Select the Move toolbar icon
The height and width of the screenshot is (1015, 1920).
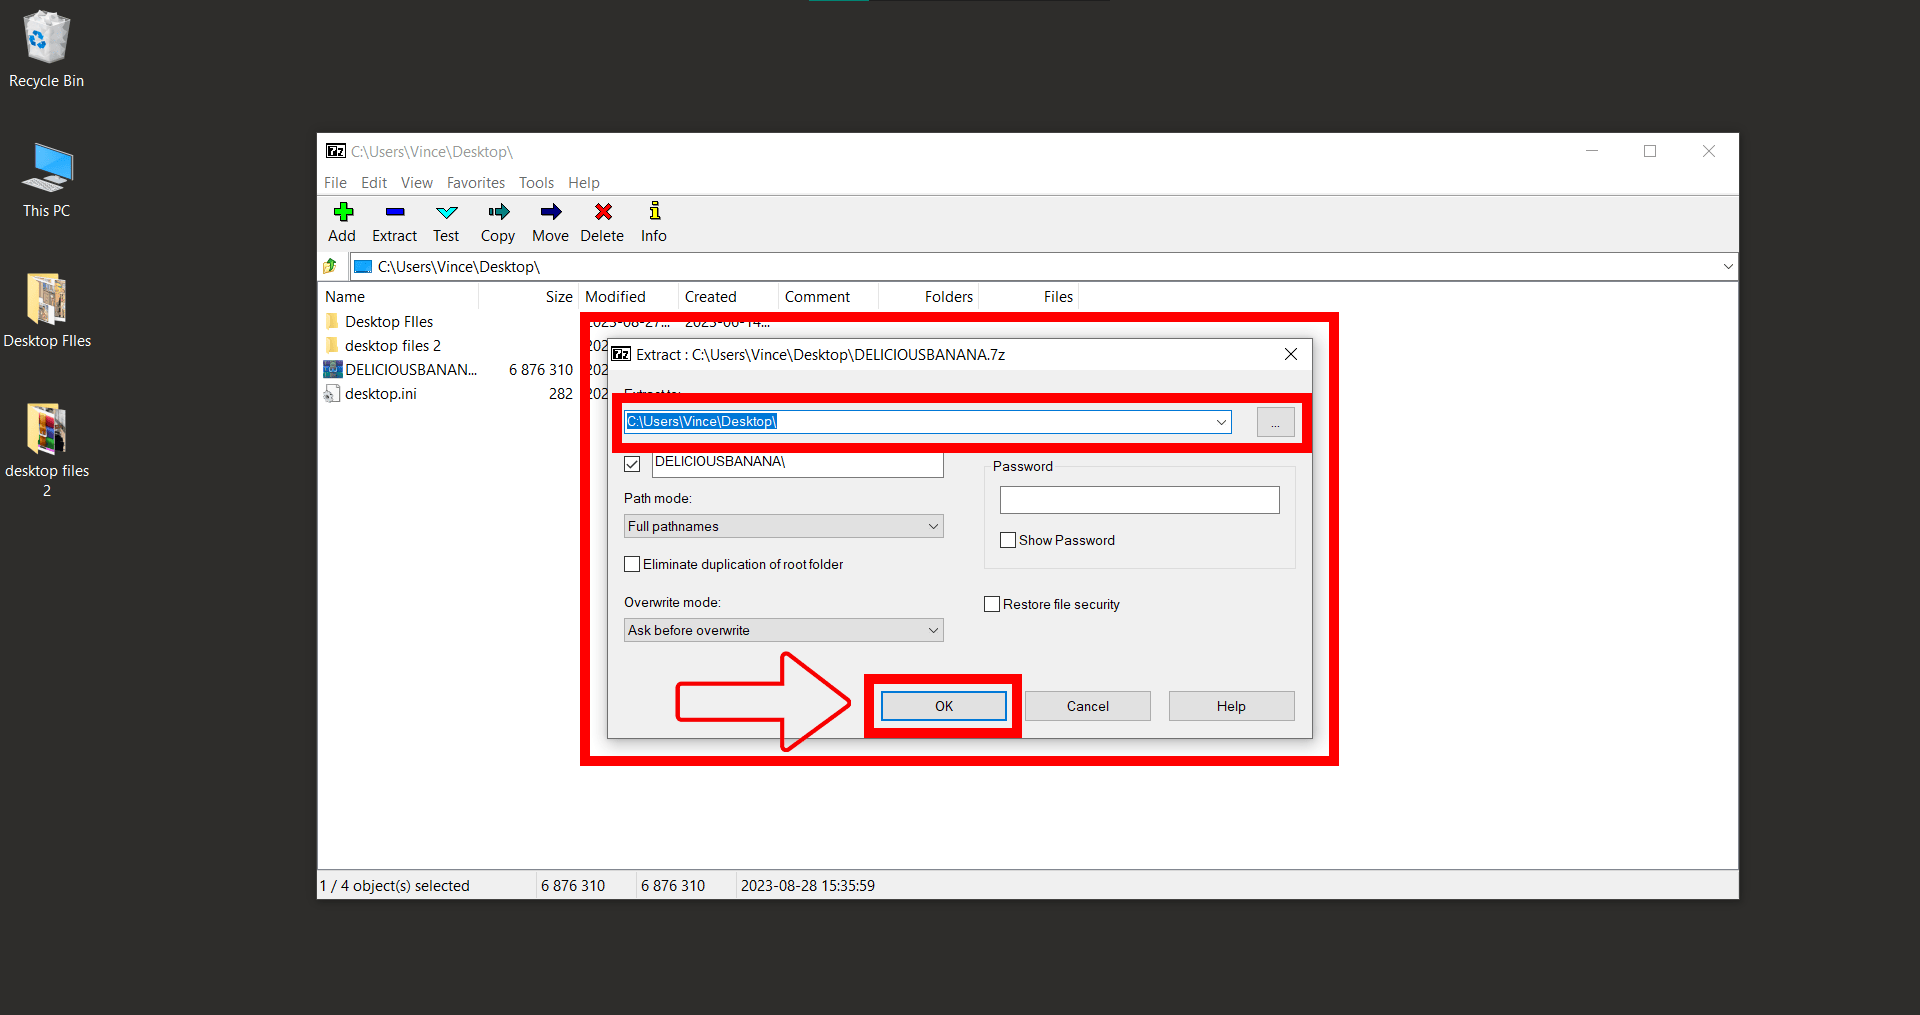click(x=550, y=221)
